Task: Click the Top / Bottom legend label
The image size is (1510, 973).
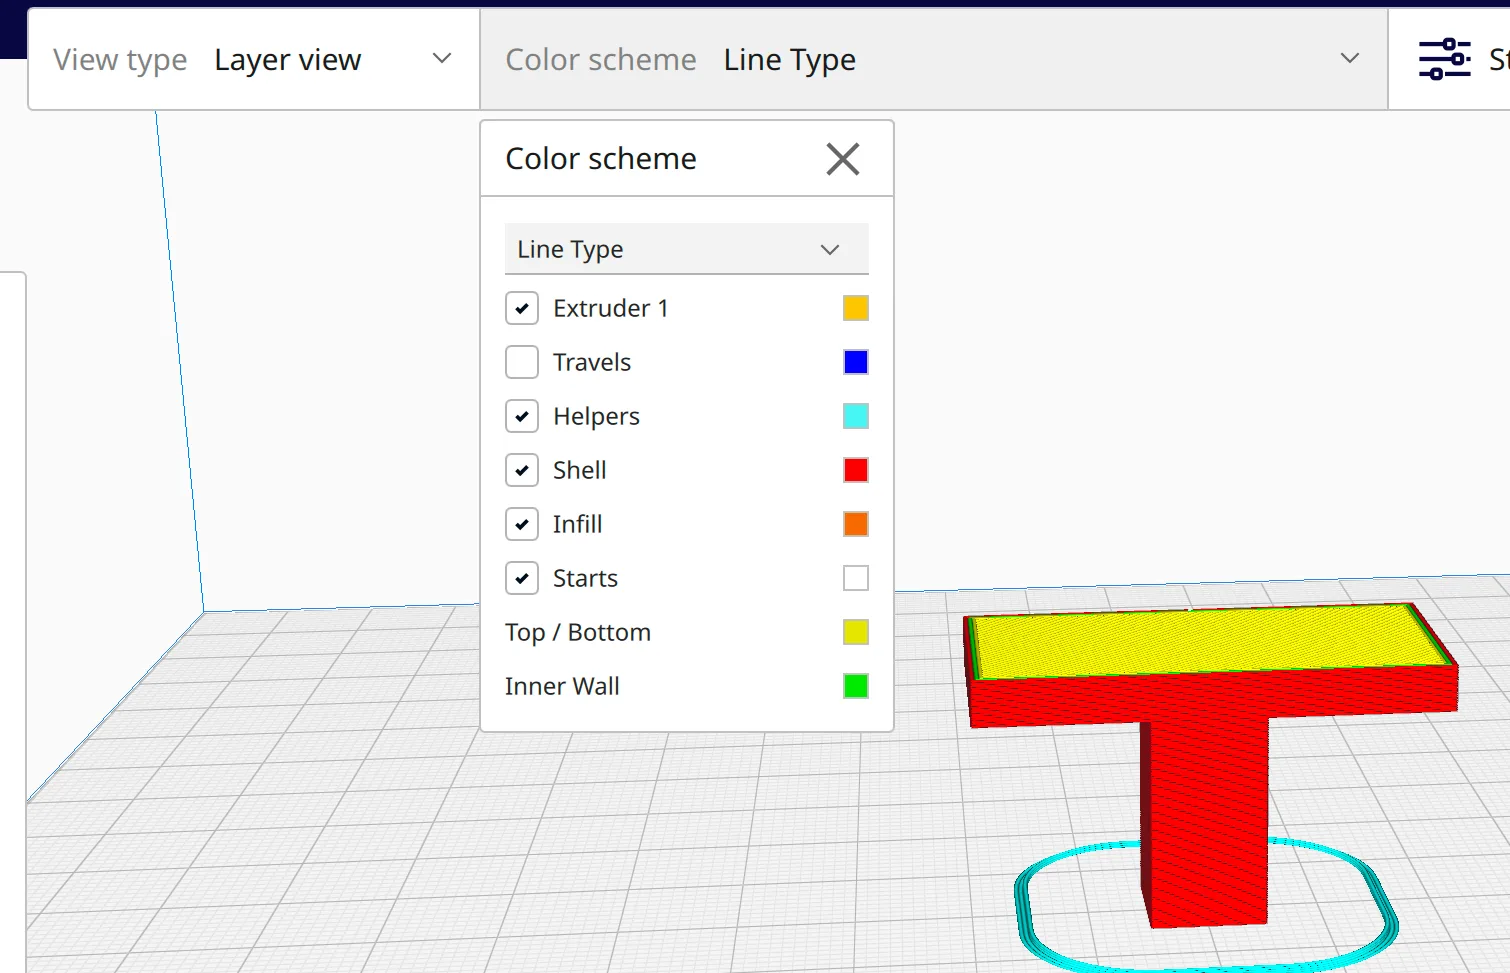Action: [x=578, y=633]
